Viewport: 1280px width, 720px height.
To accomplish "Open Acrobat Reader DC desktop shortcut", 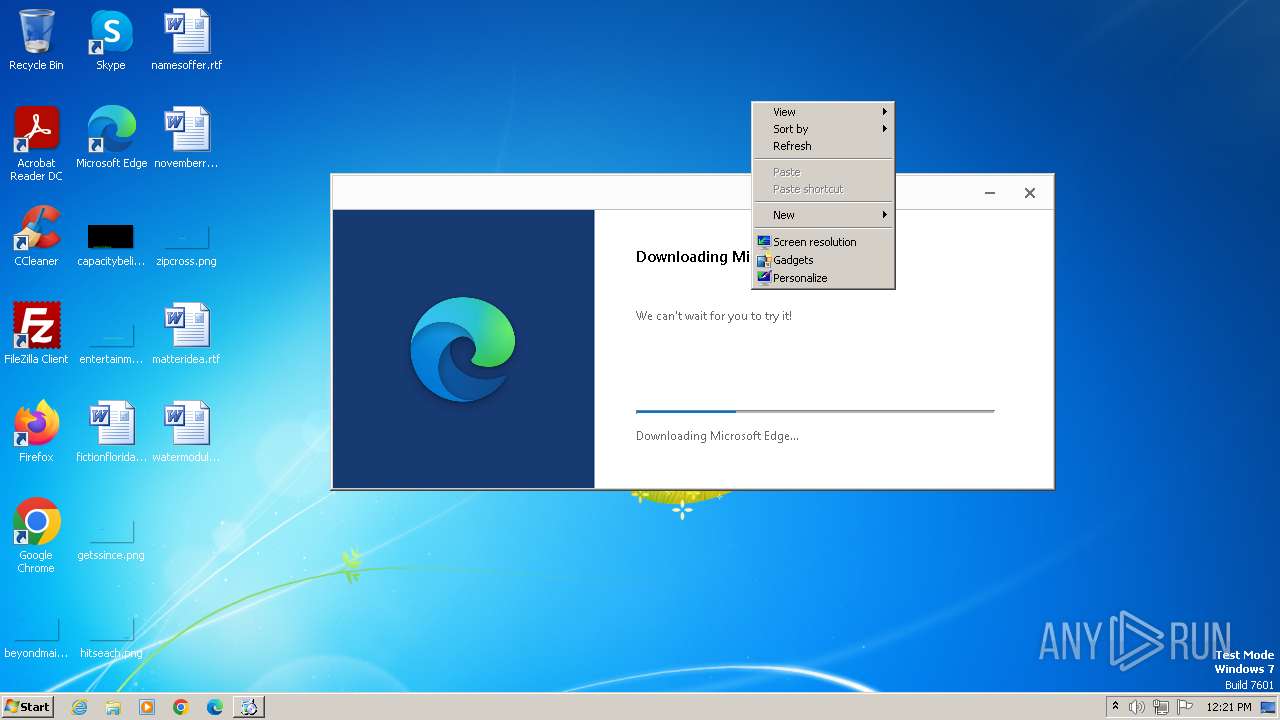I will (x=36, y=143).
